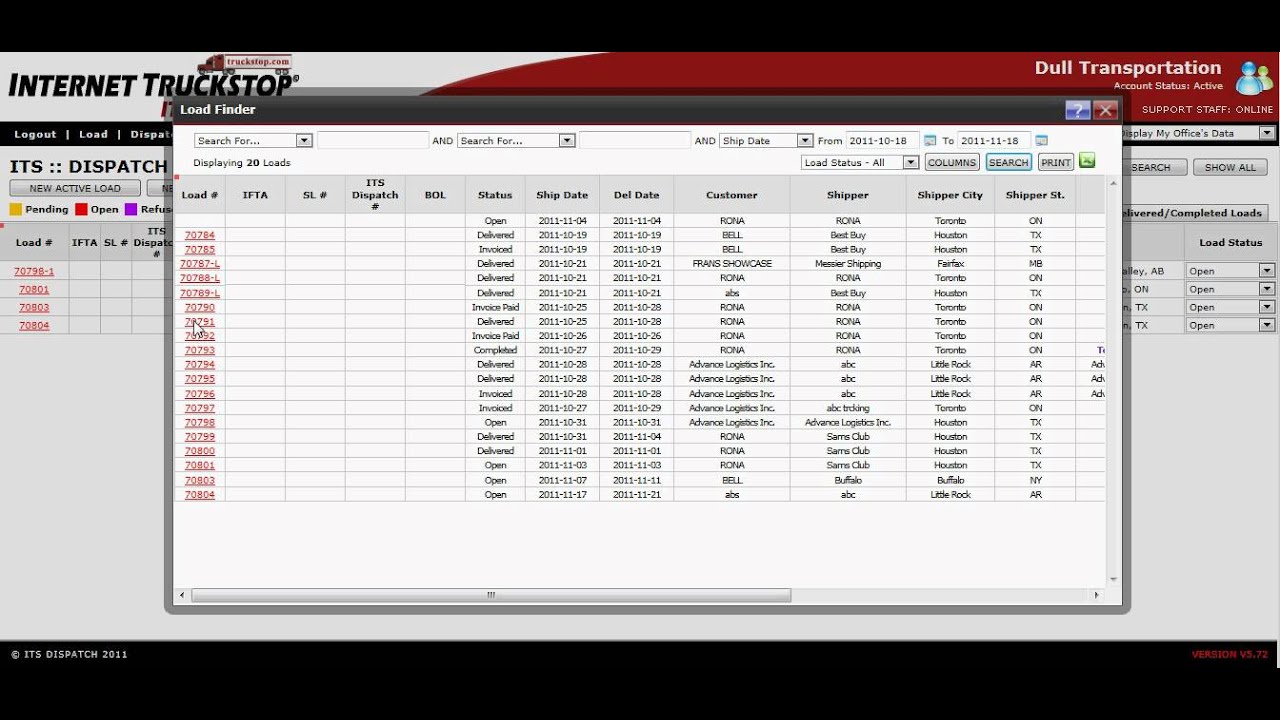Open load 70804 link in Load Finder
The height and width of the screenshot is (720, 1280).
click(x=200, y=494)
